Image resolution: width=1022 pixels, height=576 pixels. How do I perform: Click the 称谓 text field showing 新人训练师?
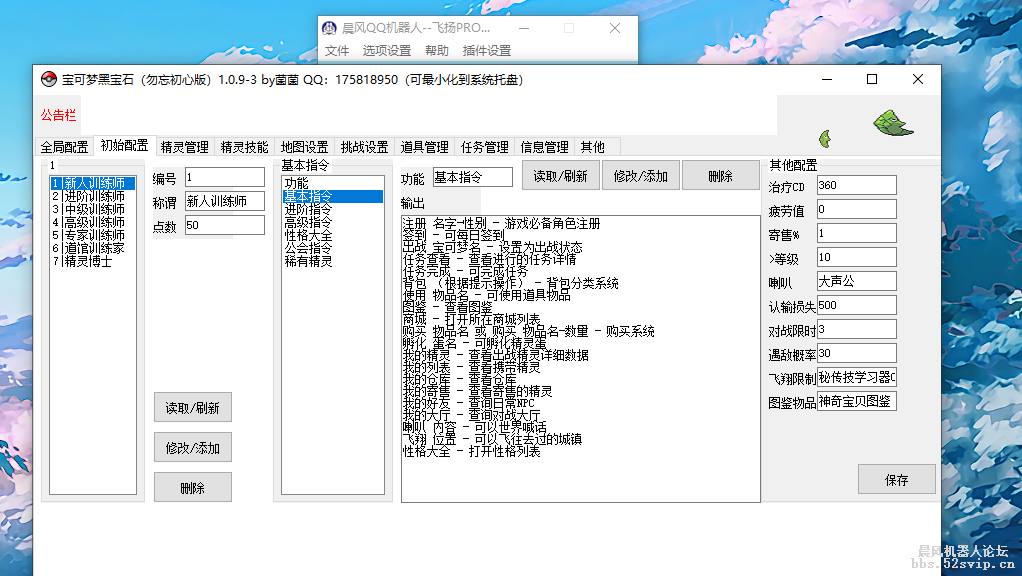click(x=227, y=201)
